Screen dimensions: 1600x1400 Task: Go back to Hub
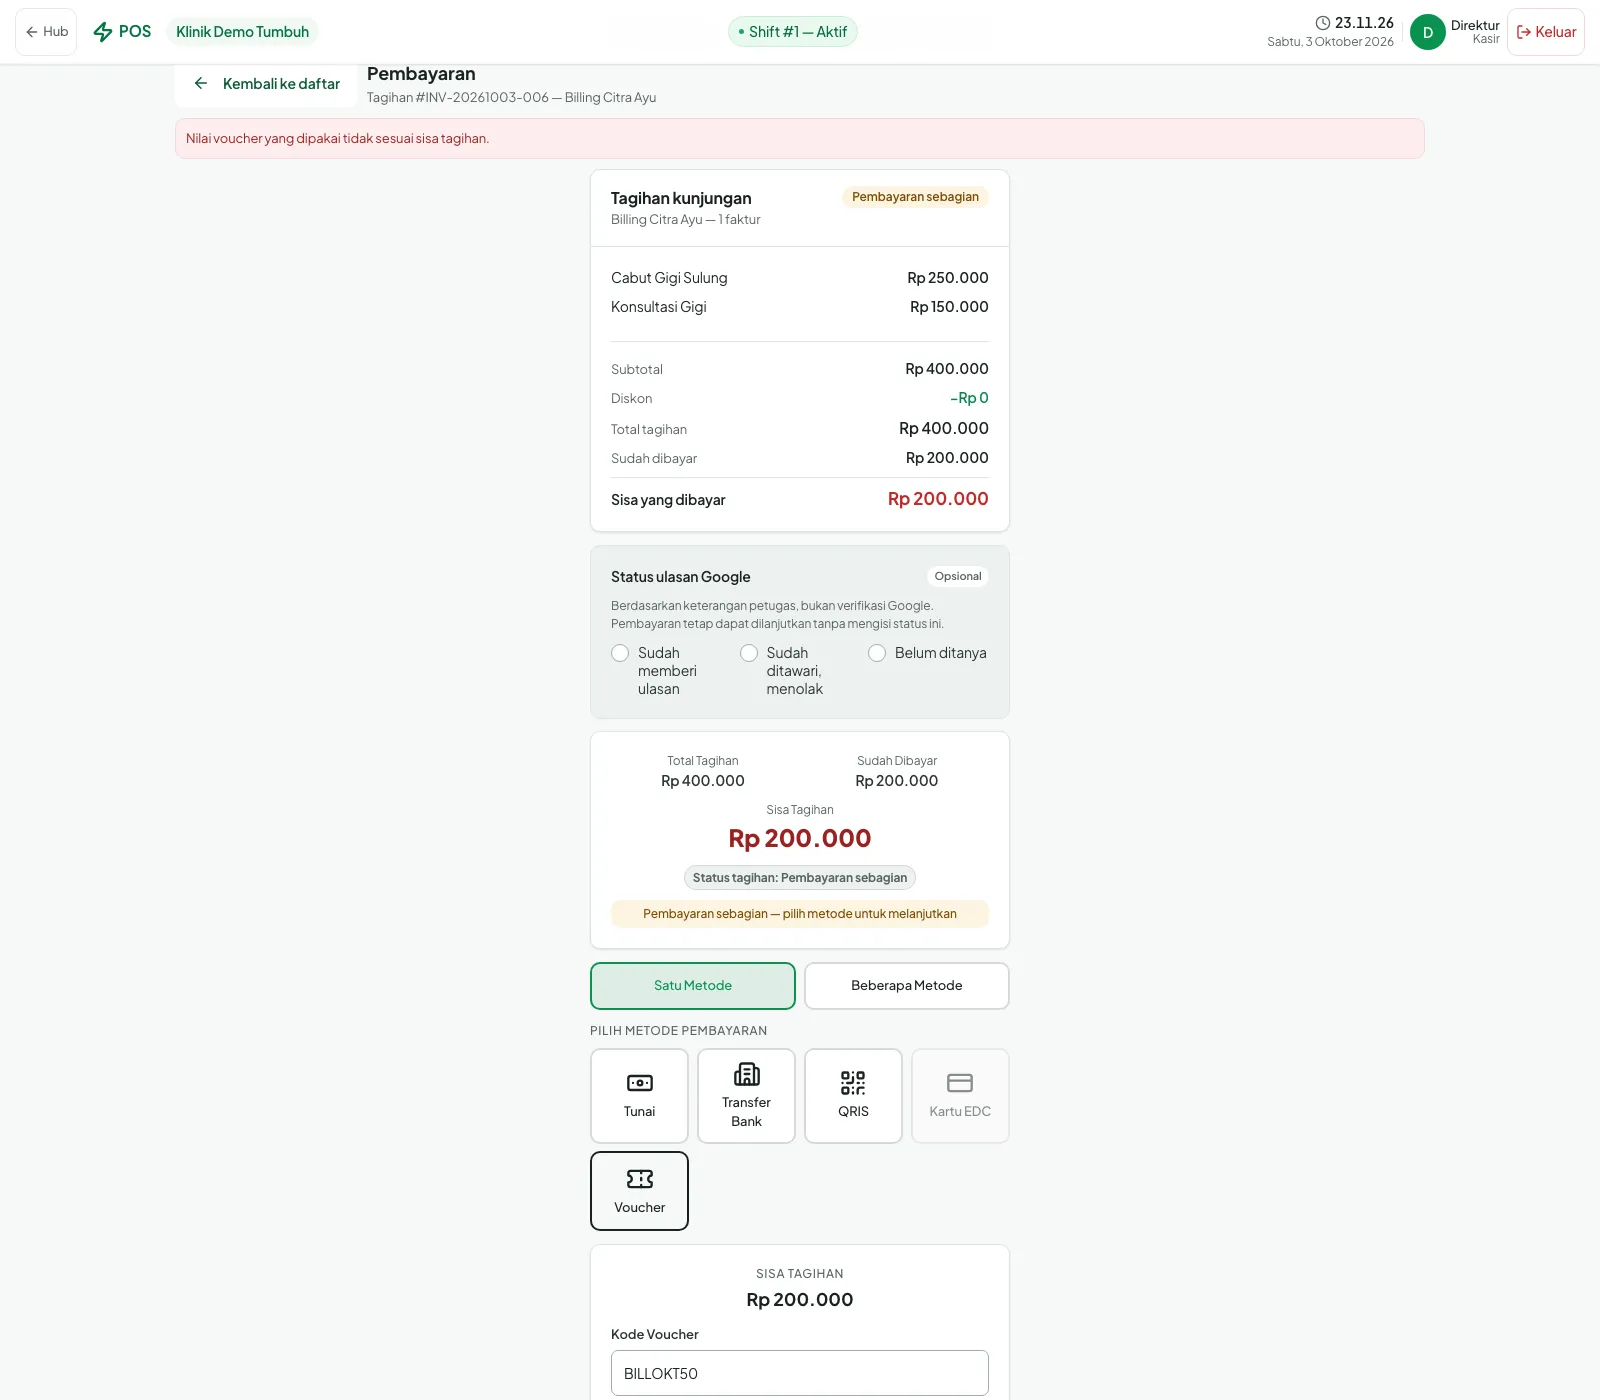[x=46, y=32]
